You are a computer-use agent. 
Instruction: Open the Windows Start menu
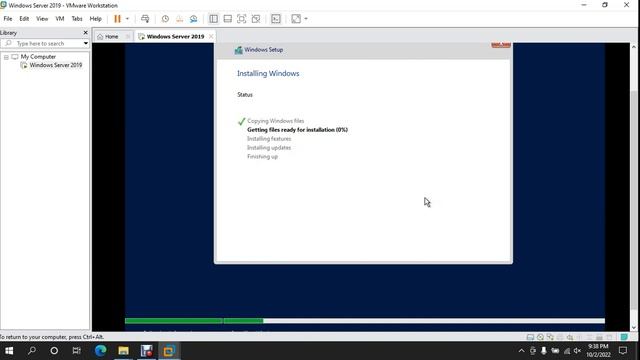pos(9,351)
